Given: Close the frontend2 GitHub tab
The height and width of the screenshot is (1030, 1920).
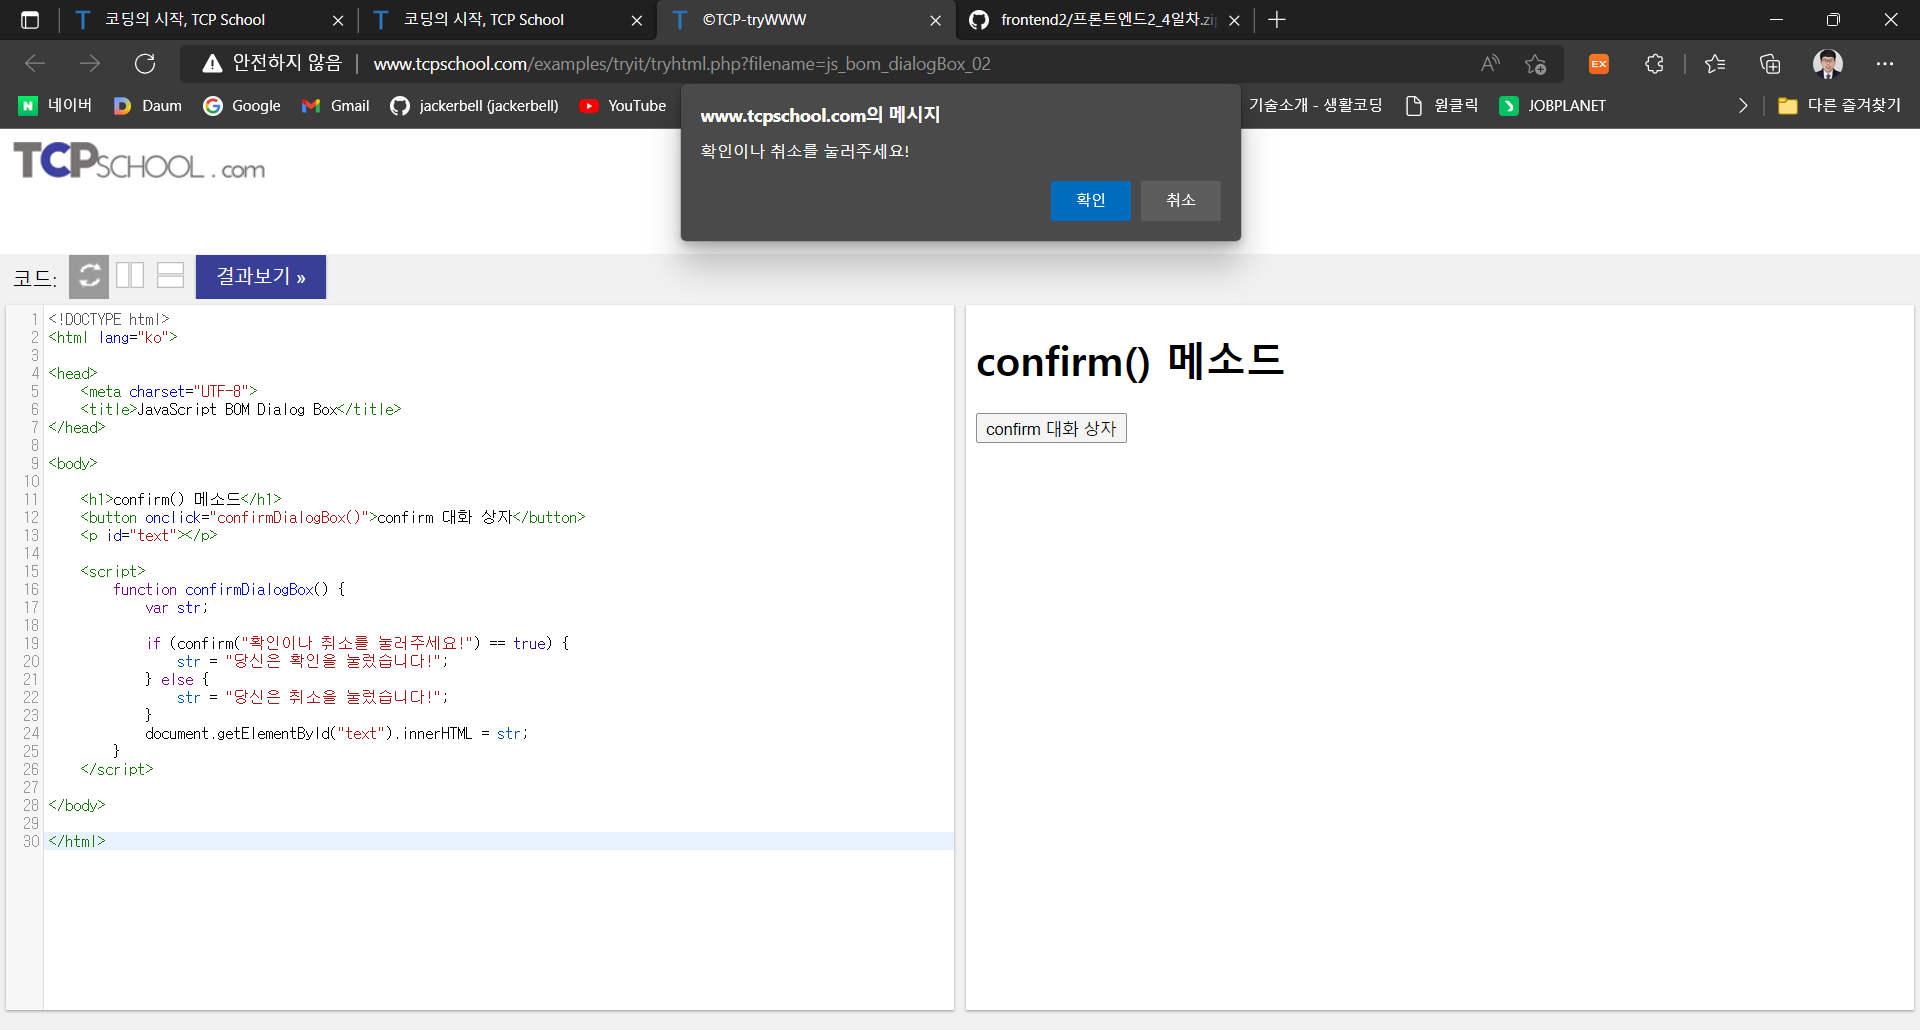Looking at the screenshot, I should [1235, 20].
